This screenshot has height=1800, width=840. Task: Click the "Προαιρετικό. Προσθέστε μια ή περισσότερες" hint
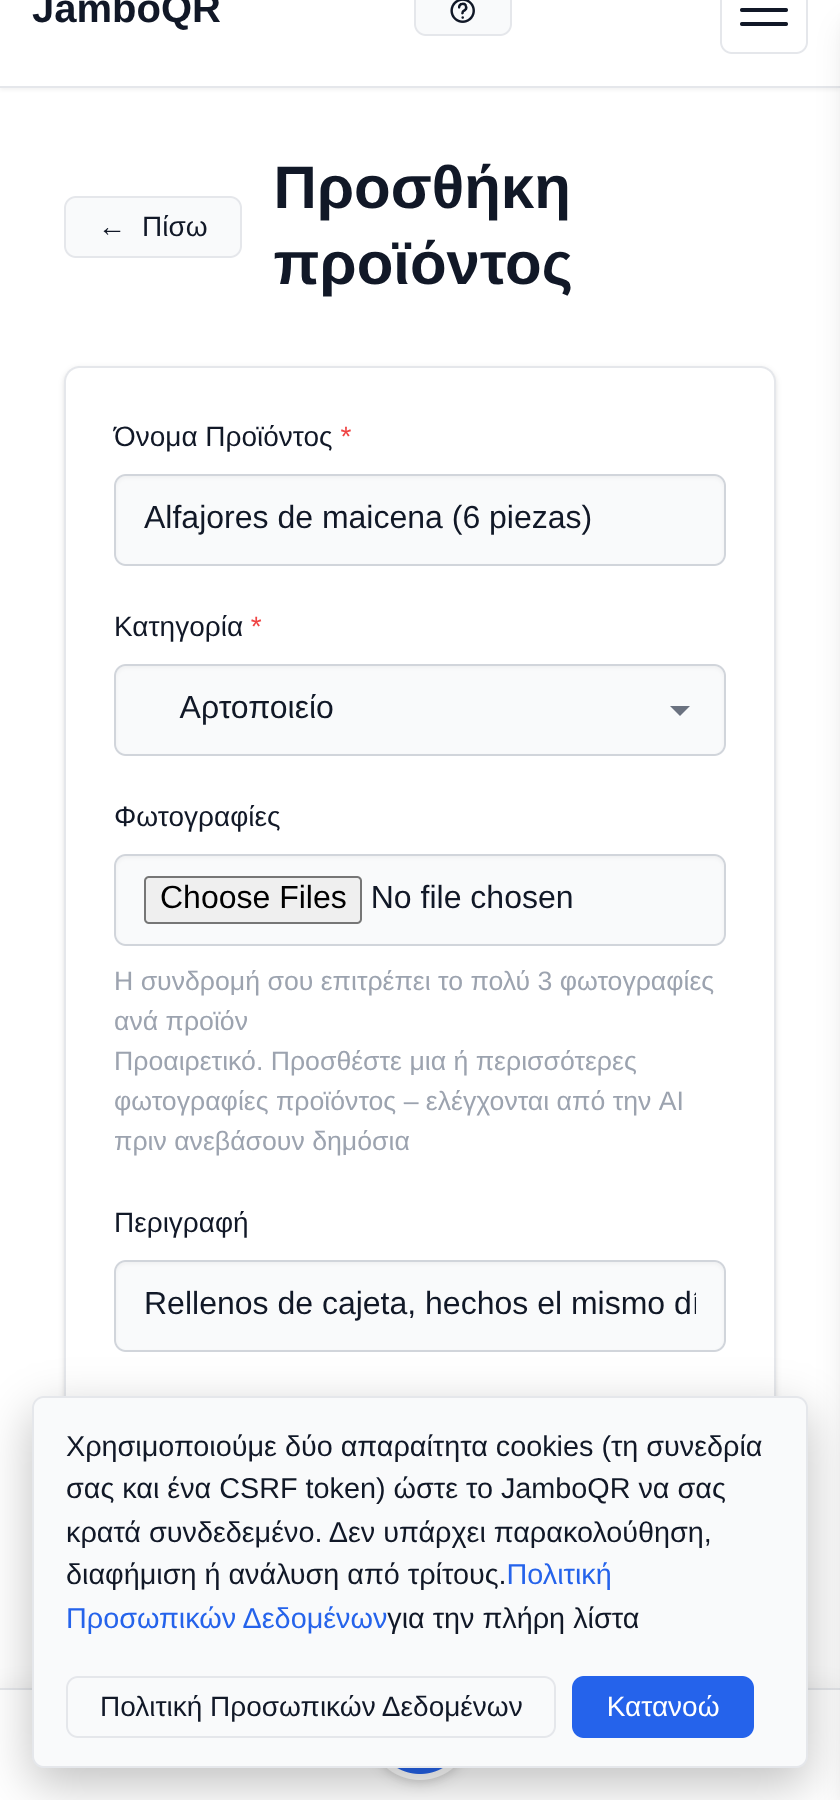pos(399,1101)
